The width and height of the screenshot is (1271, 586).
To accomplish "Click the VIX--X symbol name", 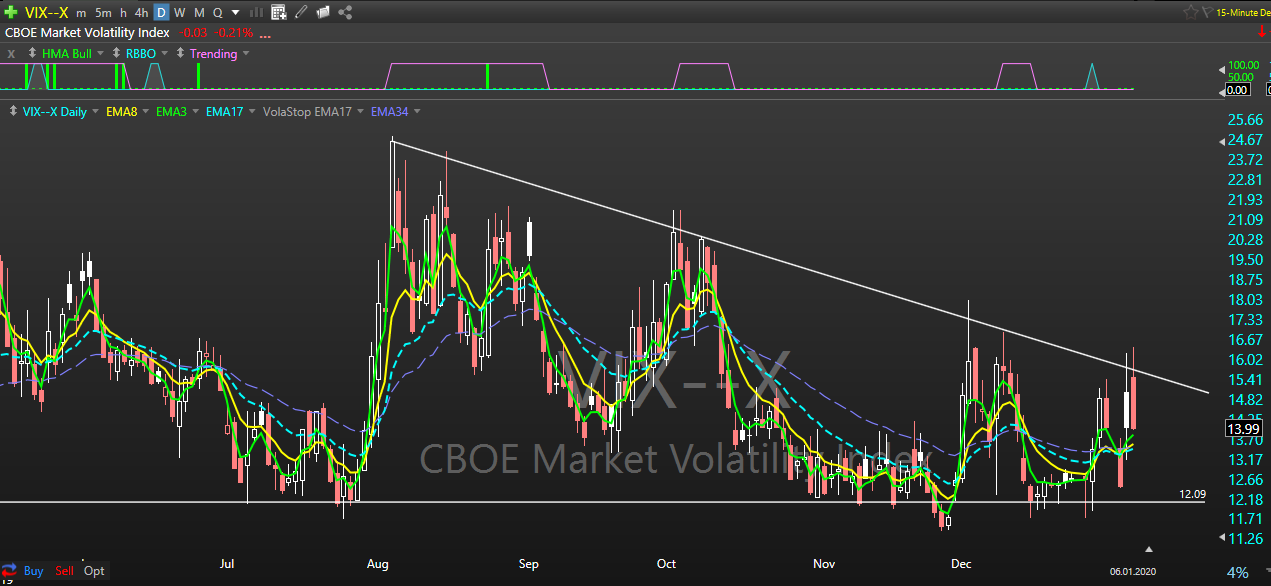I will tap(45, 13).
